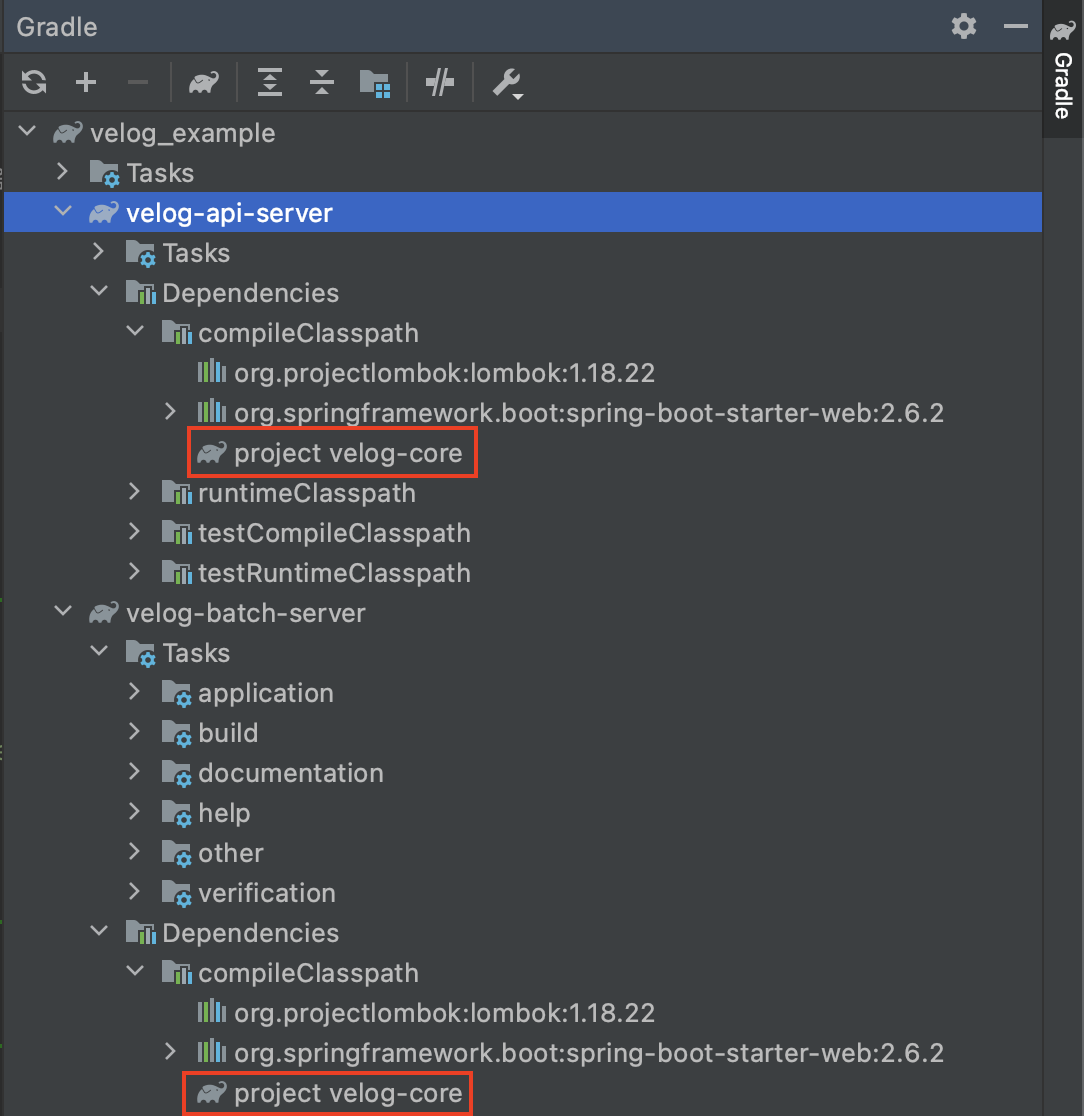Click the application task folder icon
Screen dimensions: 1084x1116
pyautogui.click(x=177, y=693)
